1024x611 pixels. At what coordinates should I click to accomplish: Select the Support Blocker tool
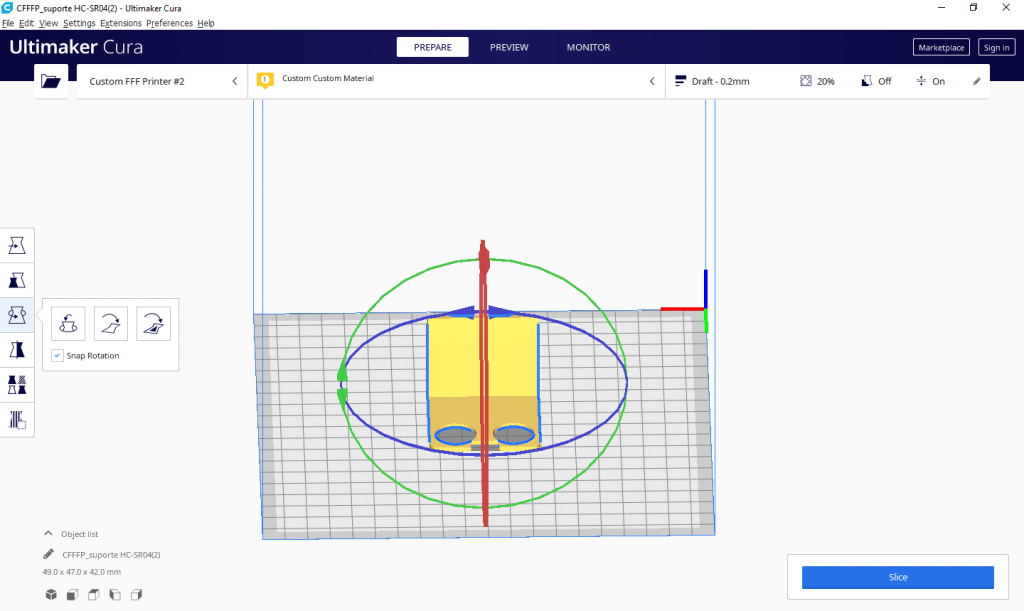point(17,420)
